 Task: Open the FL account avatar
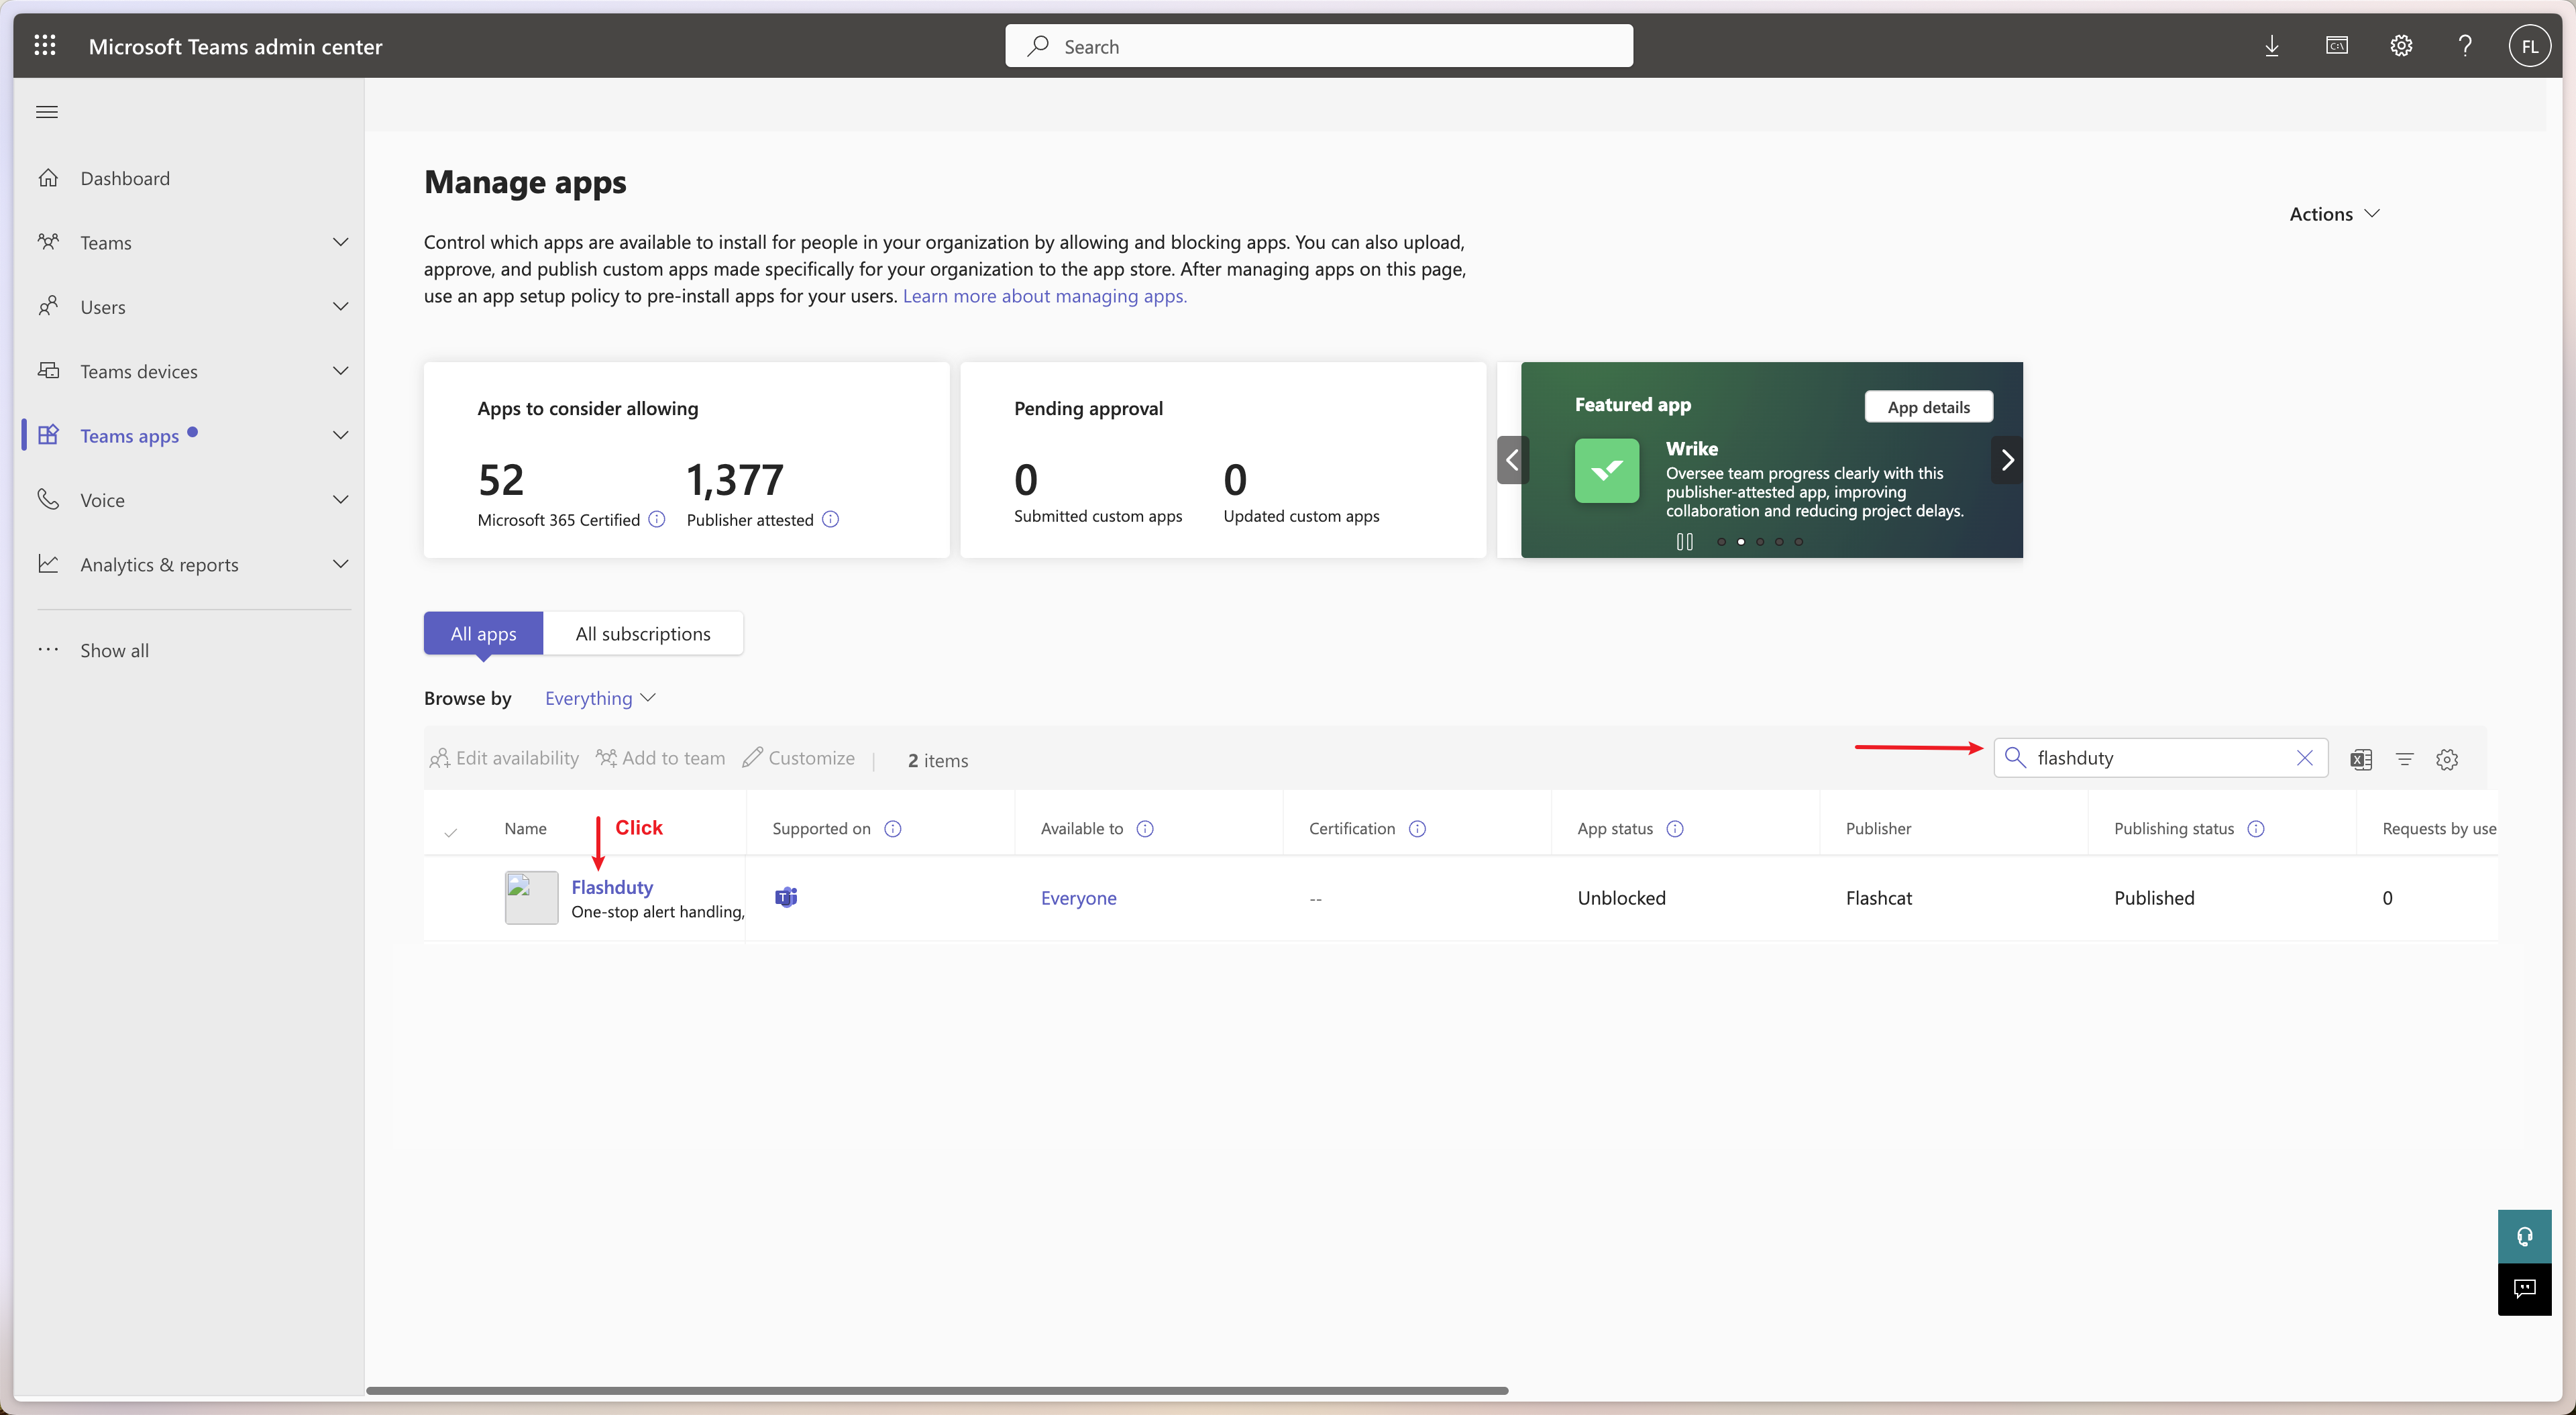(x=2529, y=46)
